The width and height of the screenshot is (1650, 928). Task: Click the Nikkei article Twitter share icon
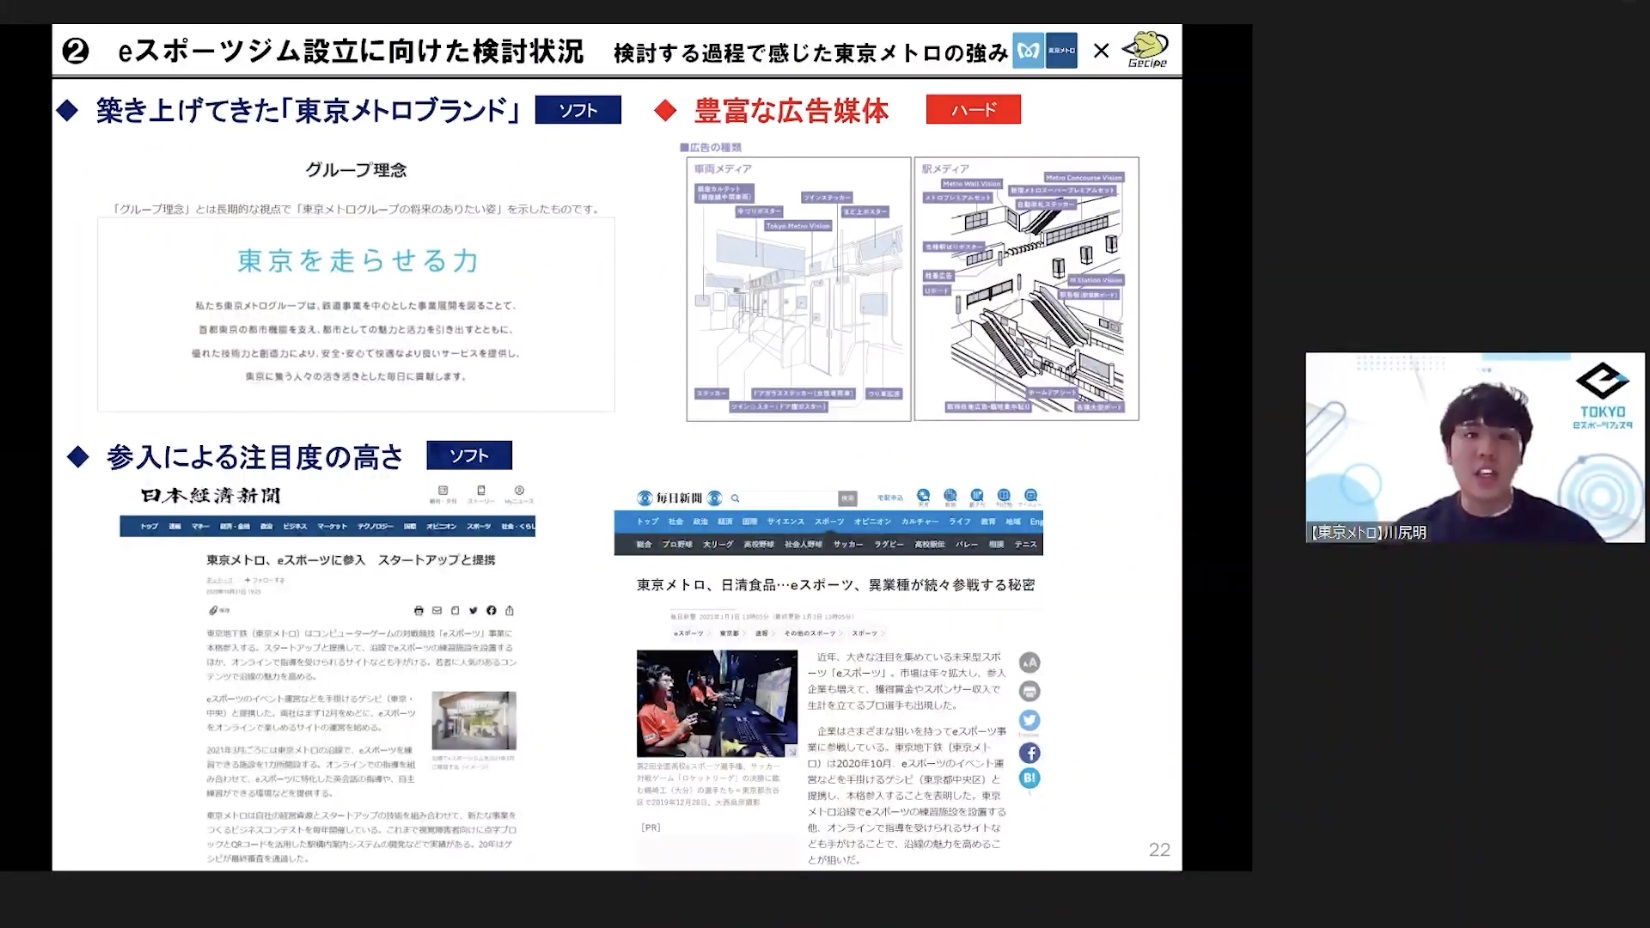click(x=473, y=610)
